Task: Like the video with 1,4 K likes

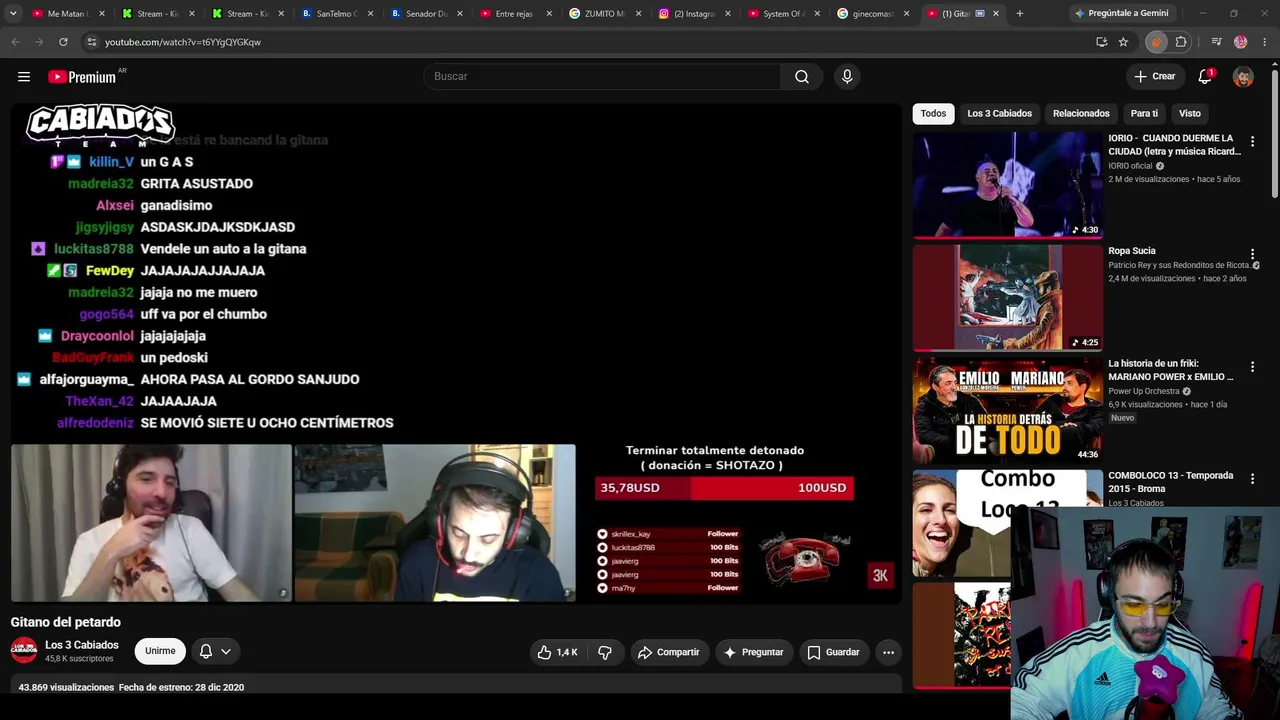Action: click(x=558, y=652)
